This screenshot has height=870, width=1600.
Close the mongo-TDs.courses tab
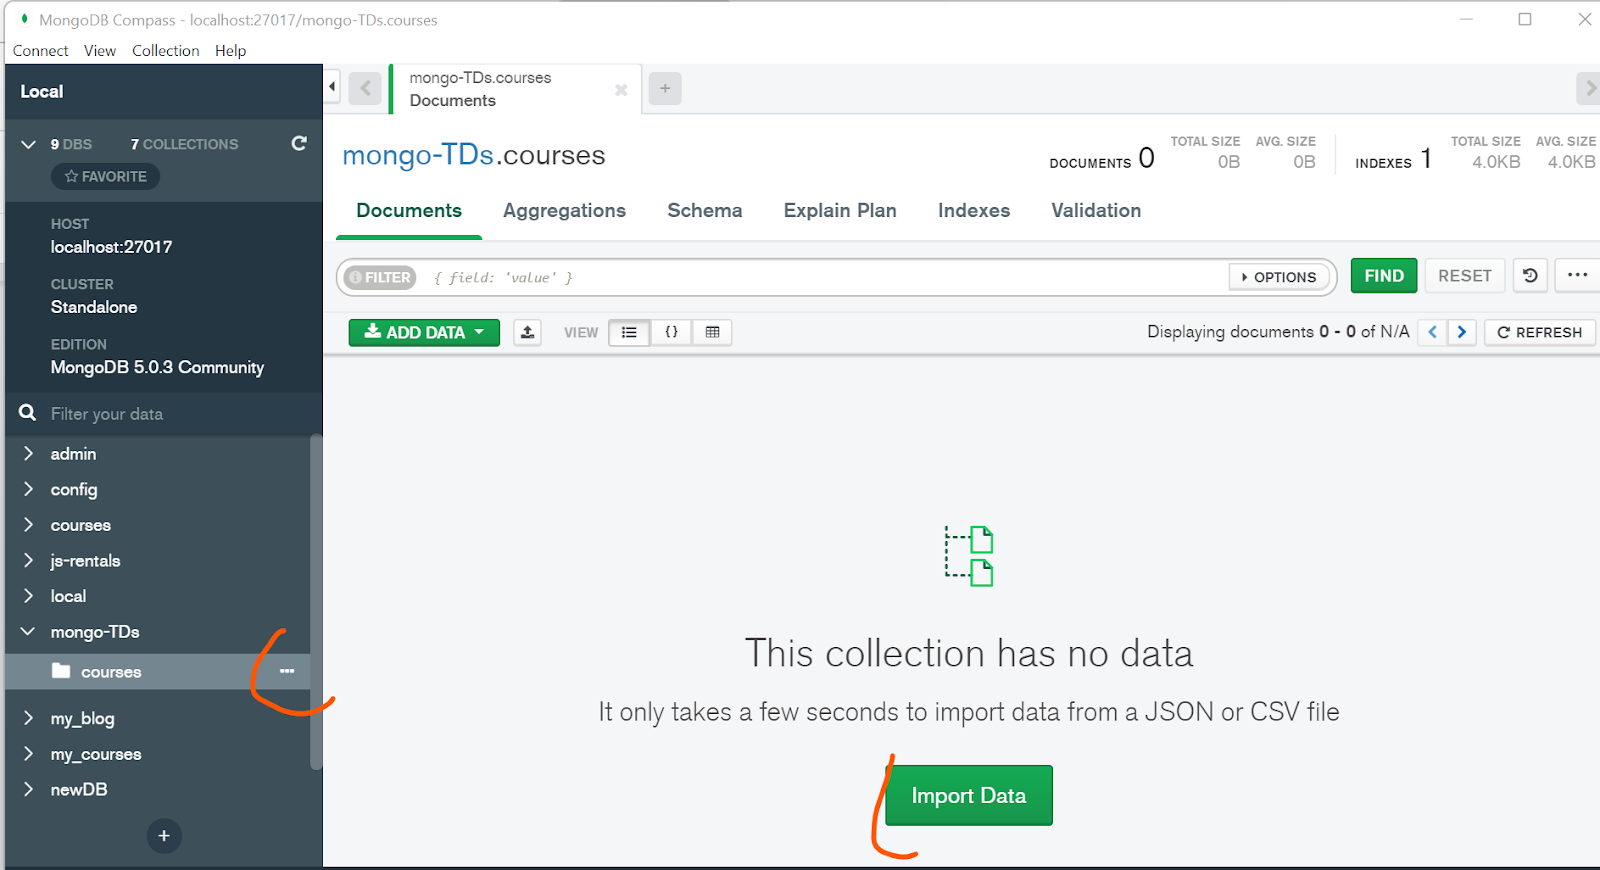pos(621,90)
